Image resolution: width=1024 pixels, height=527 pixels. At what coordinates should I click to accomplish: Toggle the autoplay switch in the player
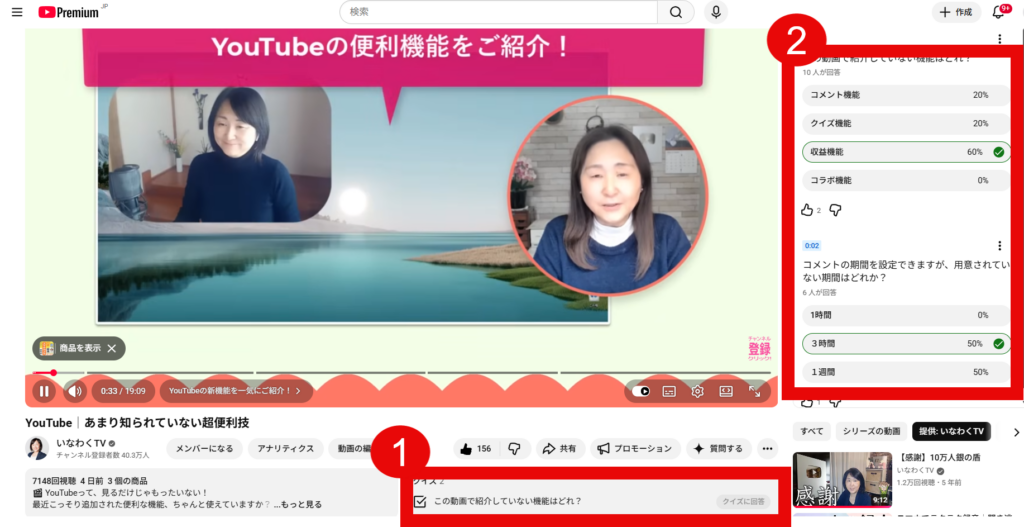pyautogui.click(x=641, y=391)
